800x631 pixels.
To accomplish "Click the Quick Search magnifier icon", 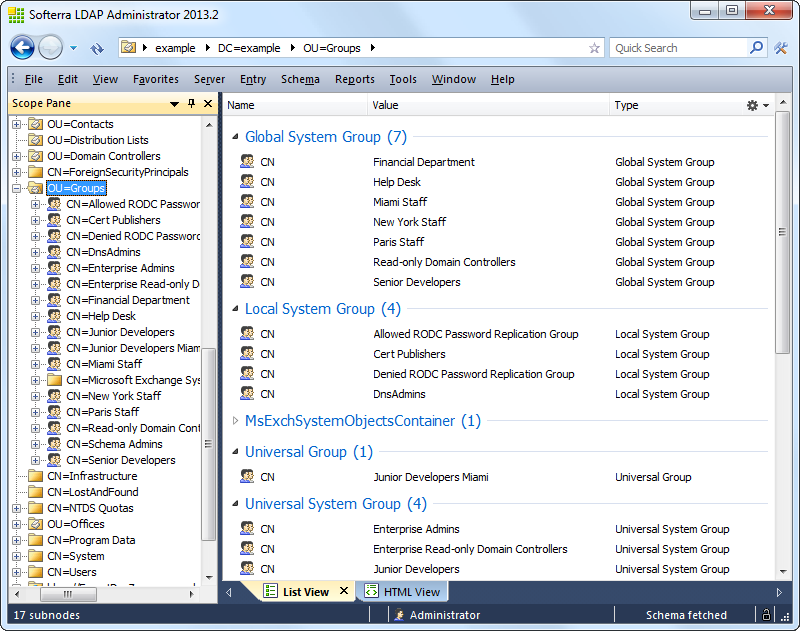I will coord(756,47).
